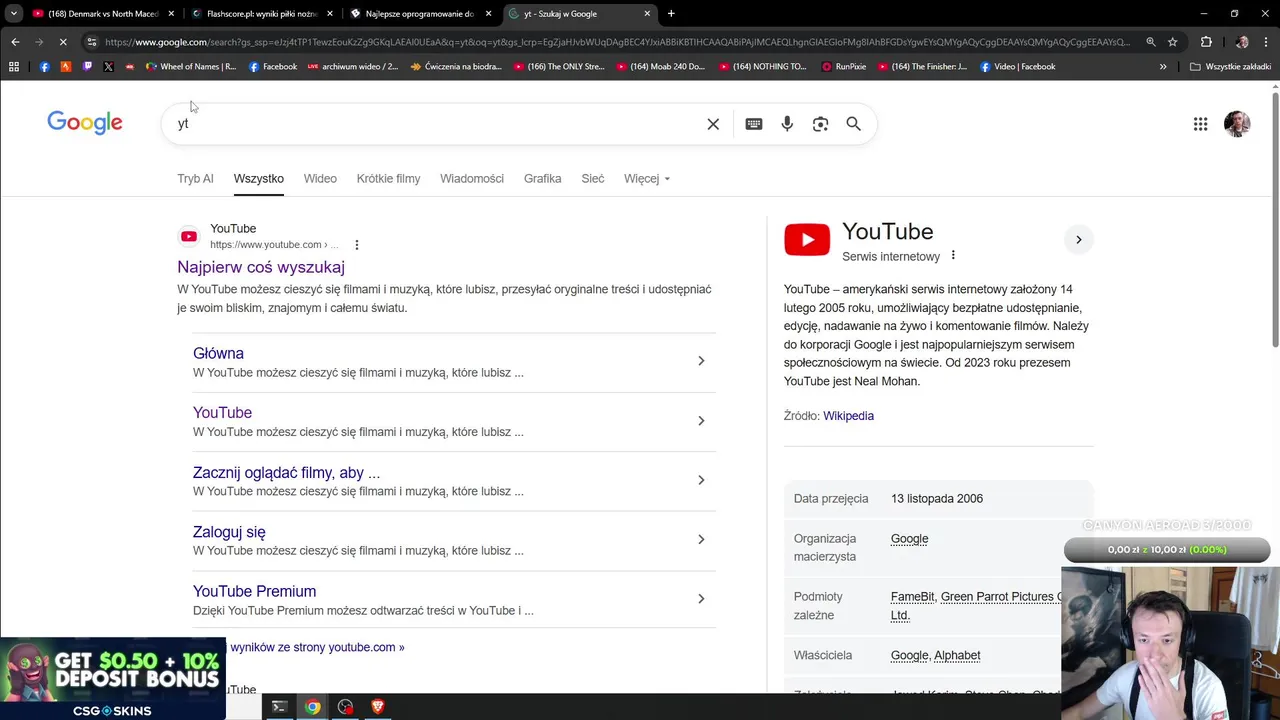Go to the Google logo homepage
This screenshot has height=720, width=1280.
tap(85, 123)
